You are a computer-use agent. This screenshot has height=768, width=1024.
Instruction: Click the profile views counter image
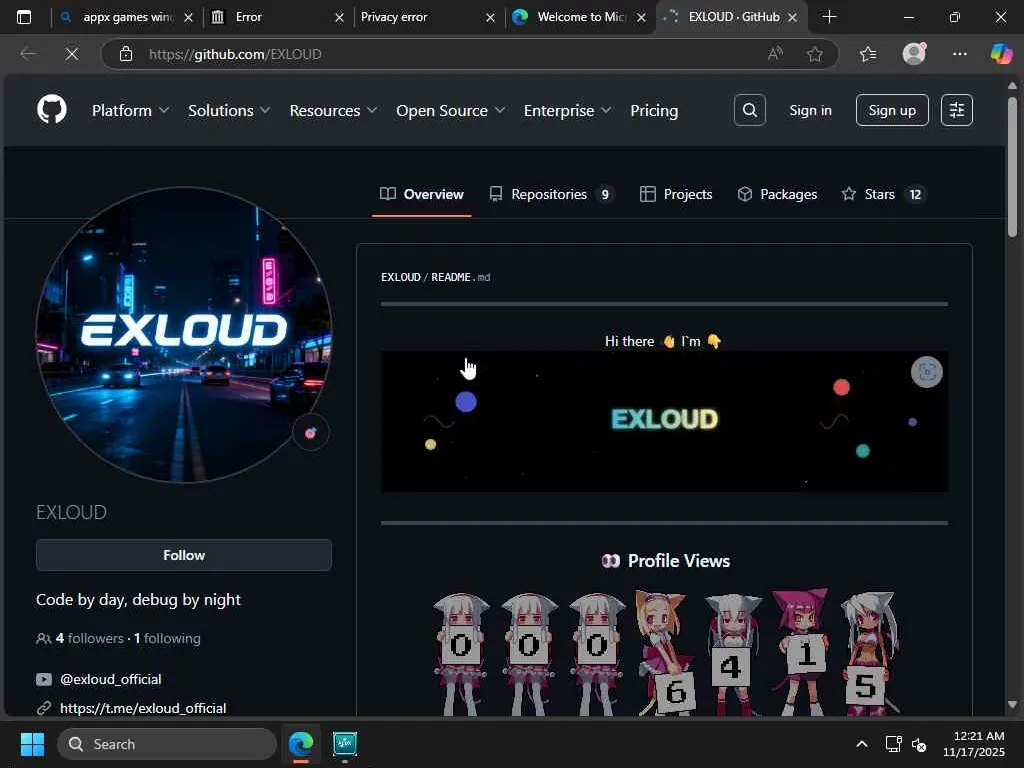point(665,652)
